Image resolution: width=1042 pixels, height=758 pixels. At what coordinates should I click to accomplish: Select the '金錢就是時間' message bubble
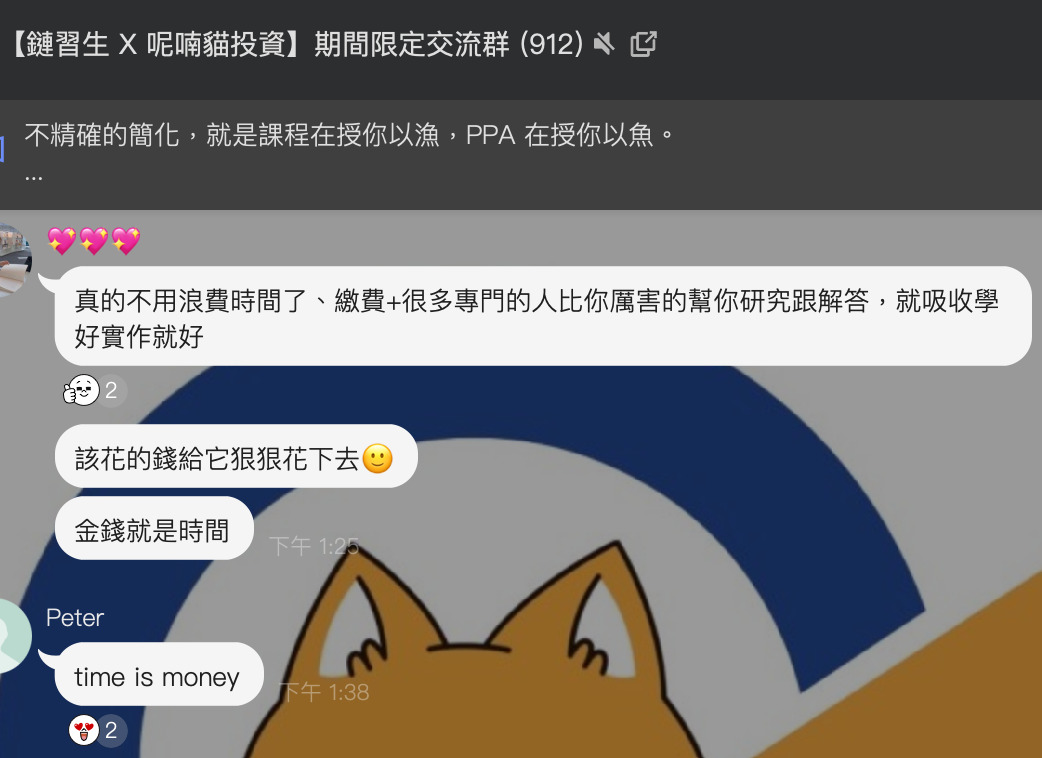pos(154,528)
